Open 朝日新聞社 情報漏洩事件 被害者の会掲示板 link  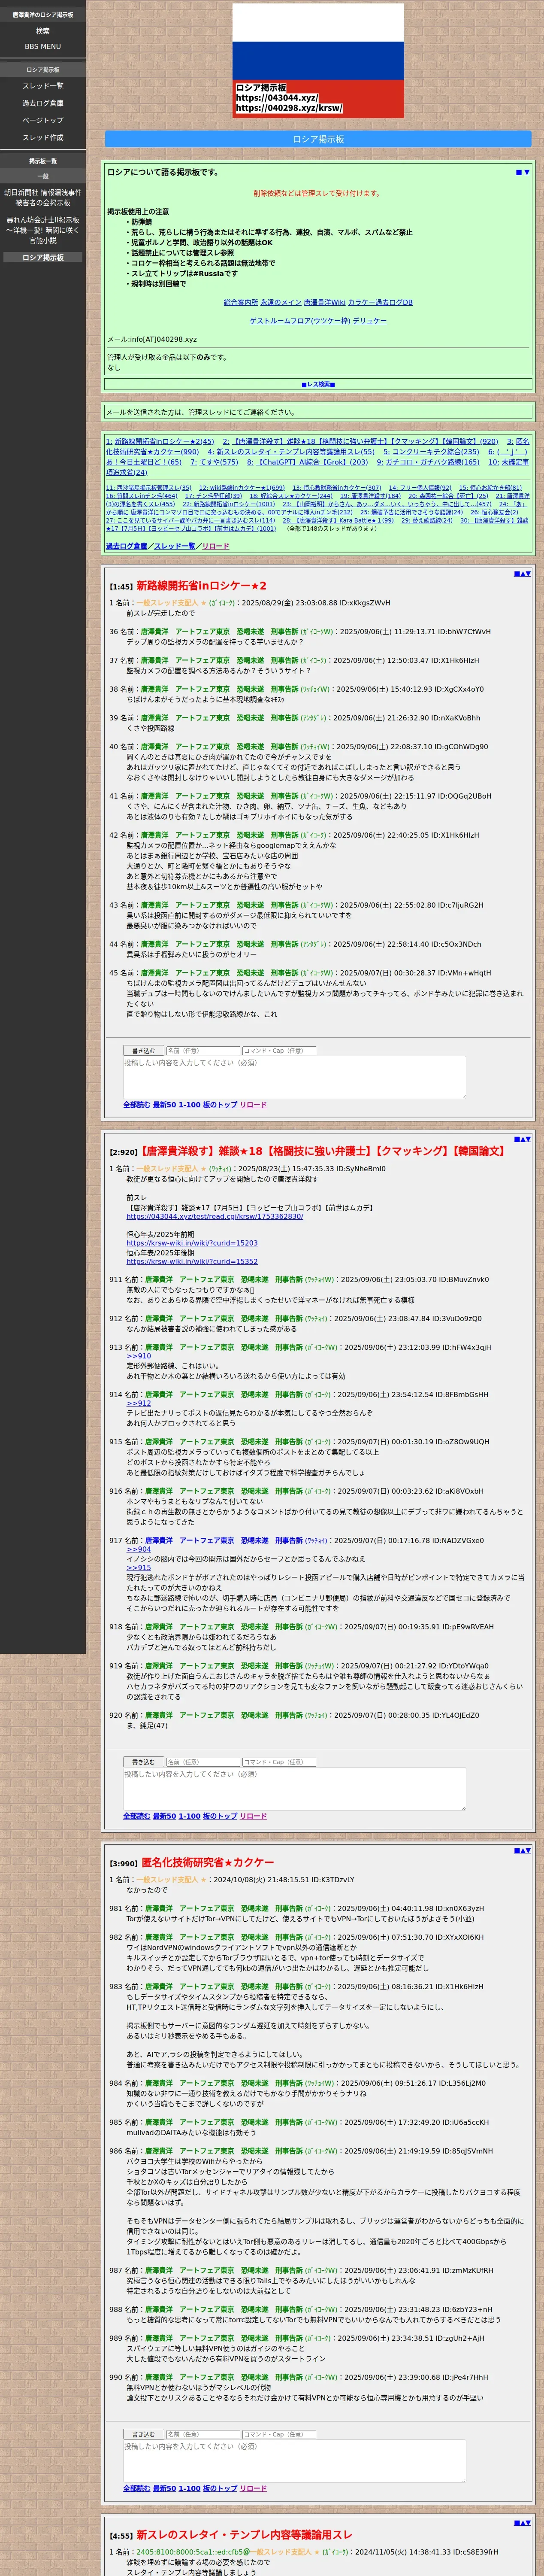pyautogui.click(x=43, y=197)
